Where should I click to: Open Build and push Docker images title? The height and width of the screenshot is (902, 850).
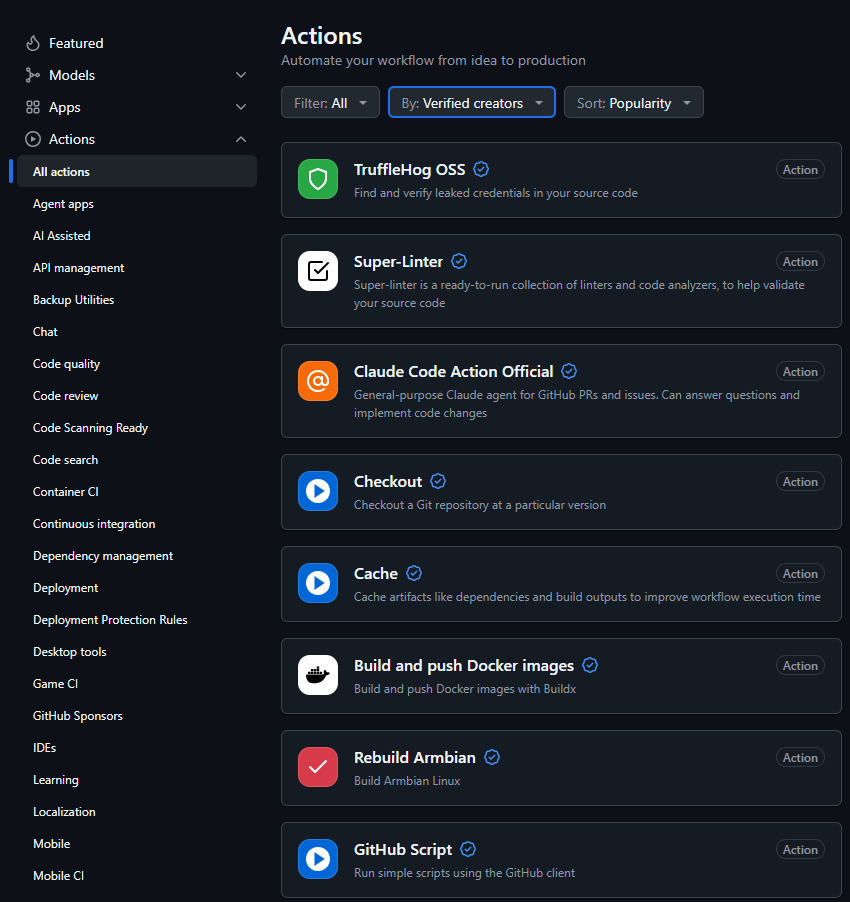tap(464, 666)
